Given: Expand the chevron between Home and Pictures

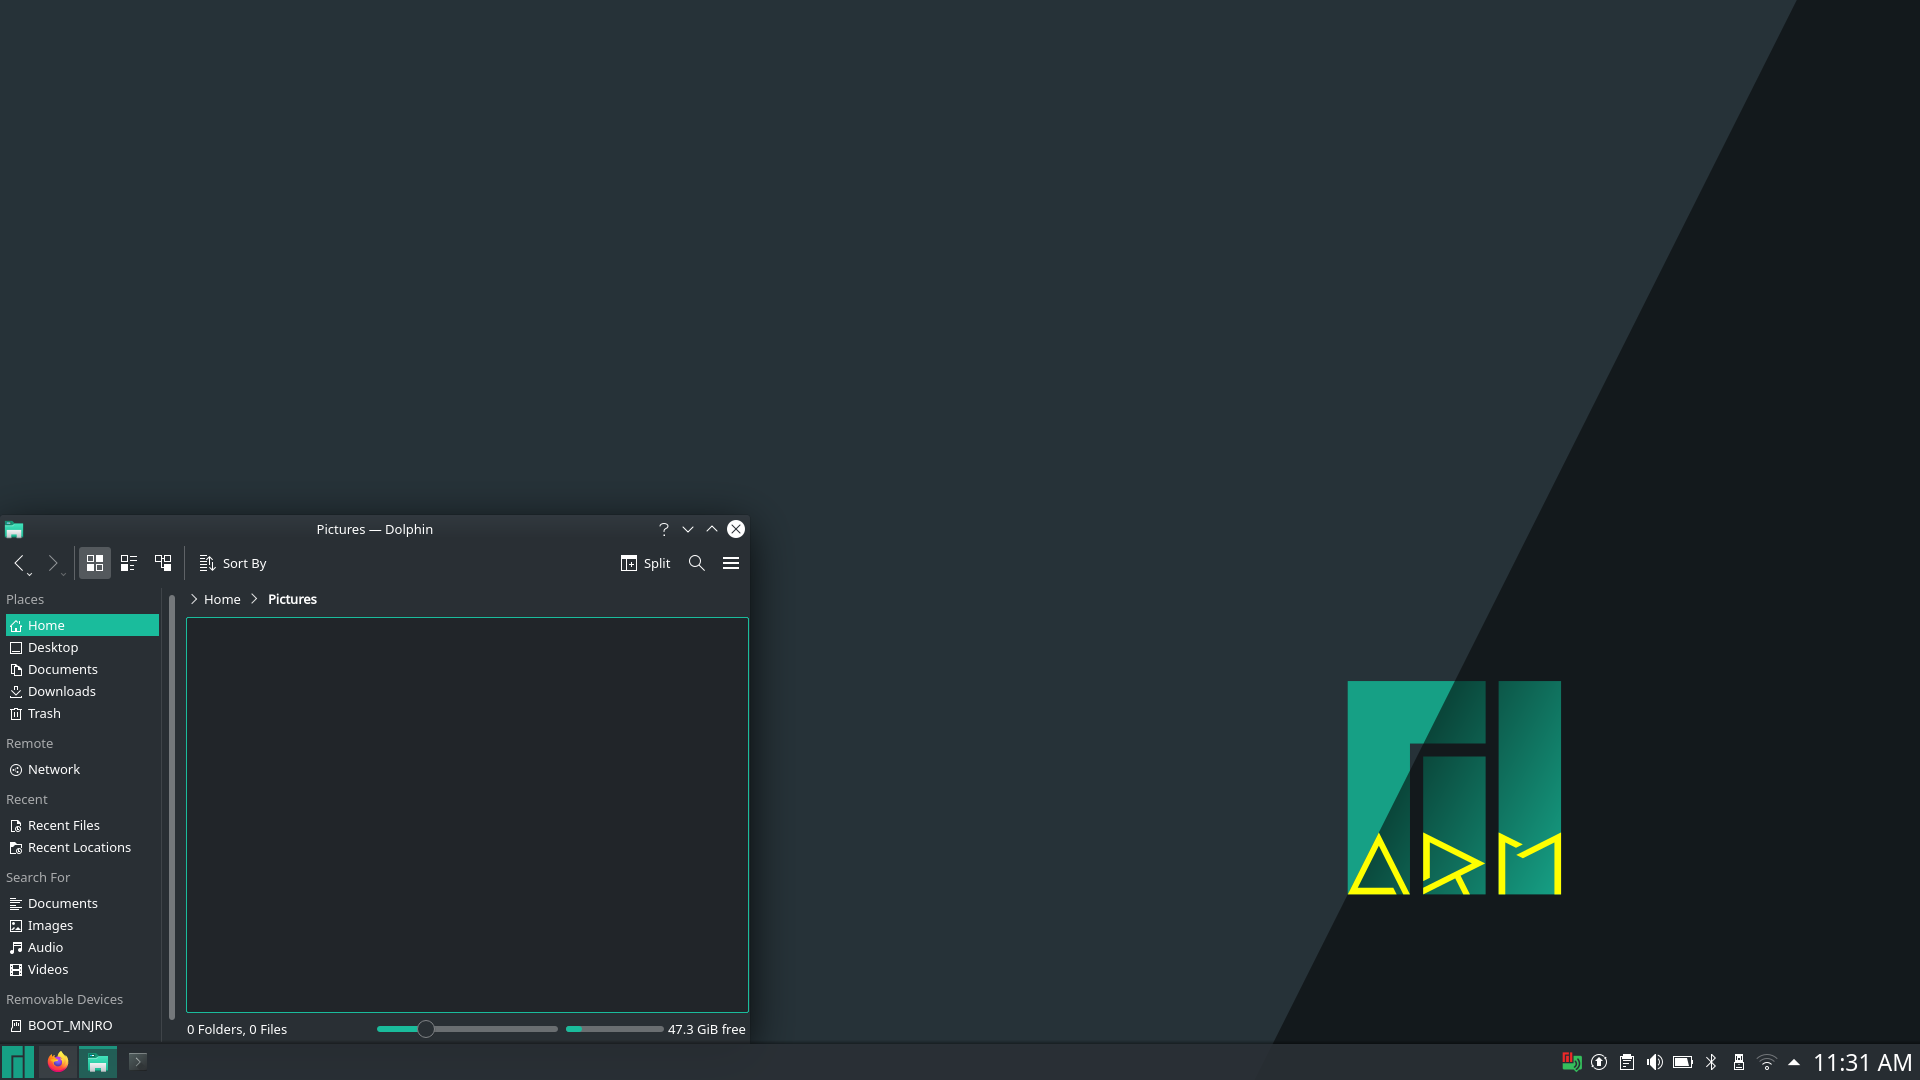Looking at the screenshot, I should pos(254,599).
